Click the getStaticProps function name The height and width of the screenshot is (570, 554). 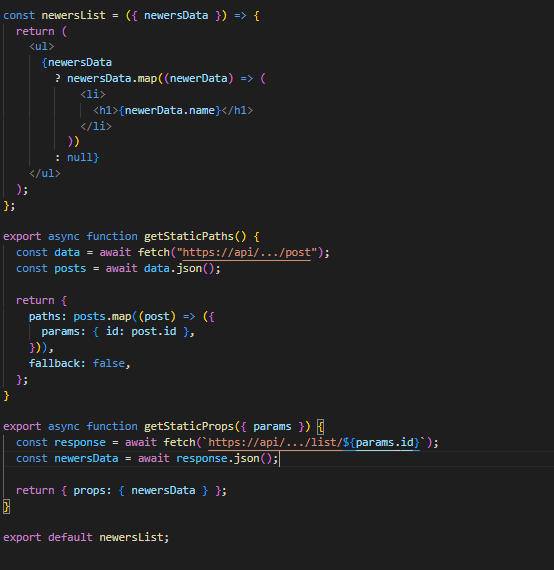point(189,426)
